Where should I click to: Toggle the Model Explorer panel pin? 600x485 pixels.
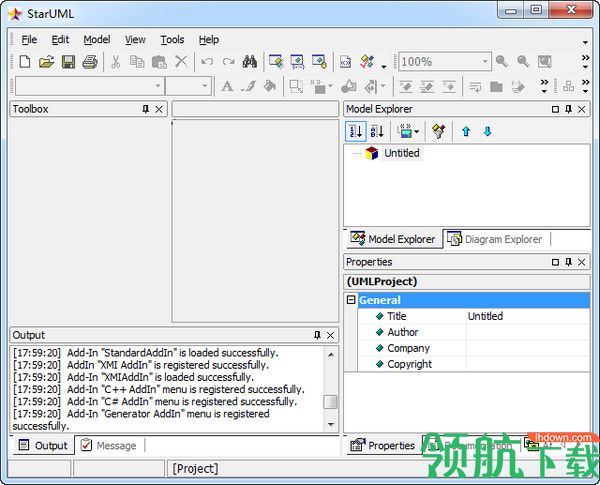click(568, 109)
